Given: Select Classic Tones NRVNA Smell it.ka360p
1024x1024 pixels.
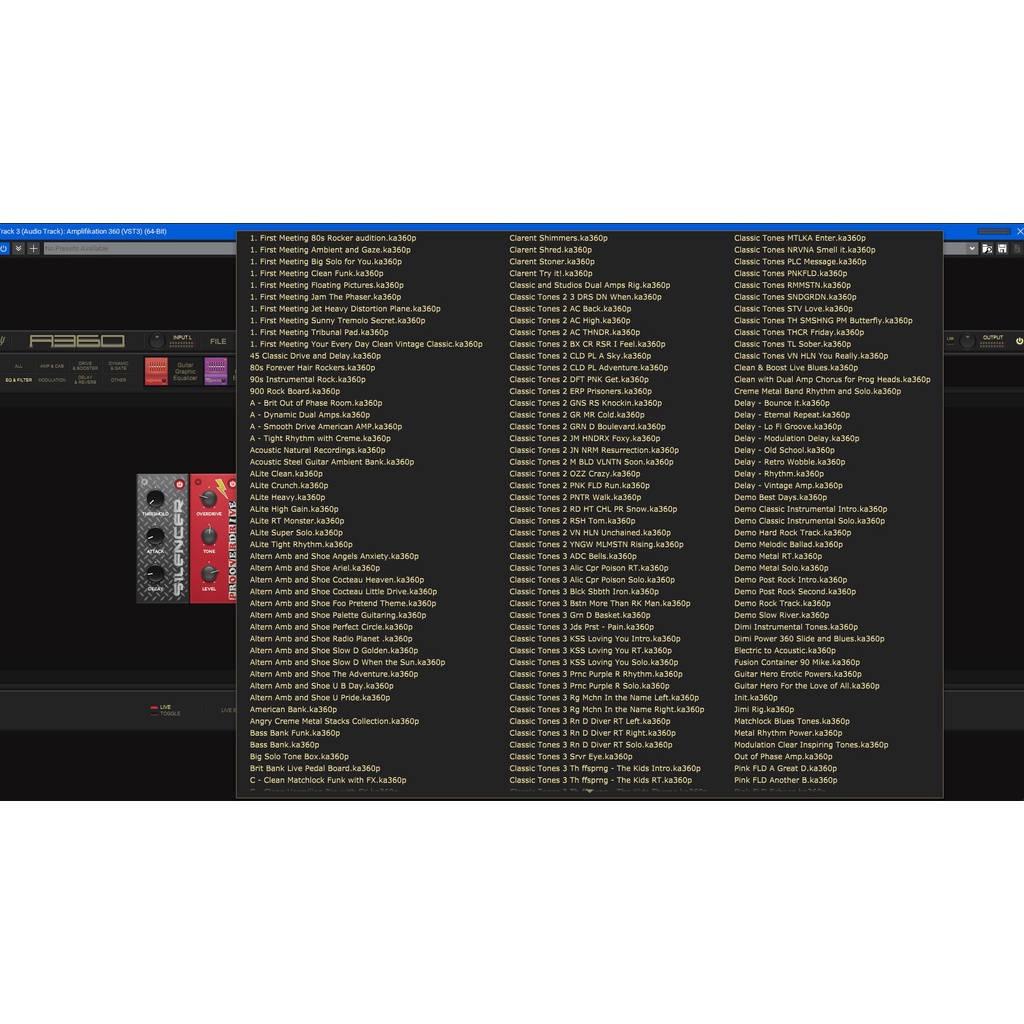Looking at the screenshot, I should tap(805, 250).
